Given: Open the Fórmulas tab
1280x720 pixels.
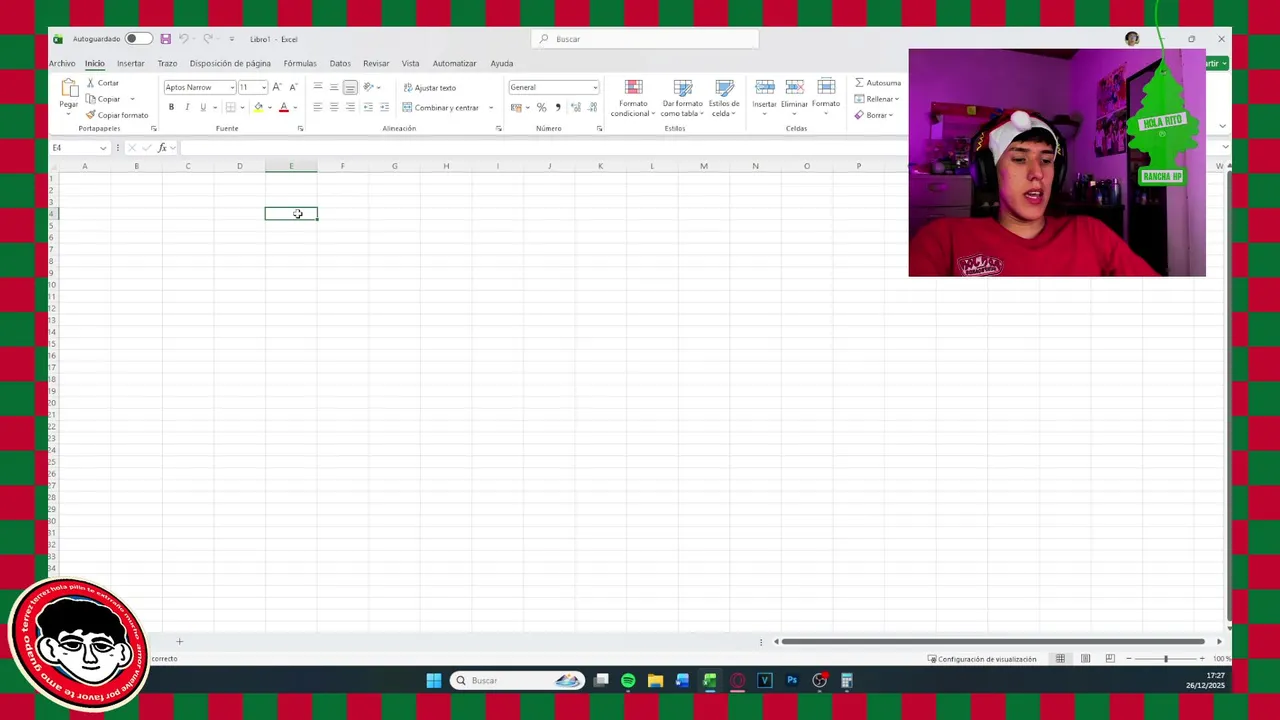Looking at the screenshot, I should (x=300, y=63).
